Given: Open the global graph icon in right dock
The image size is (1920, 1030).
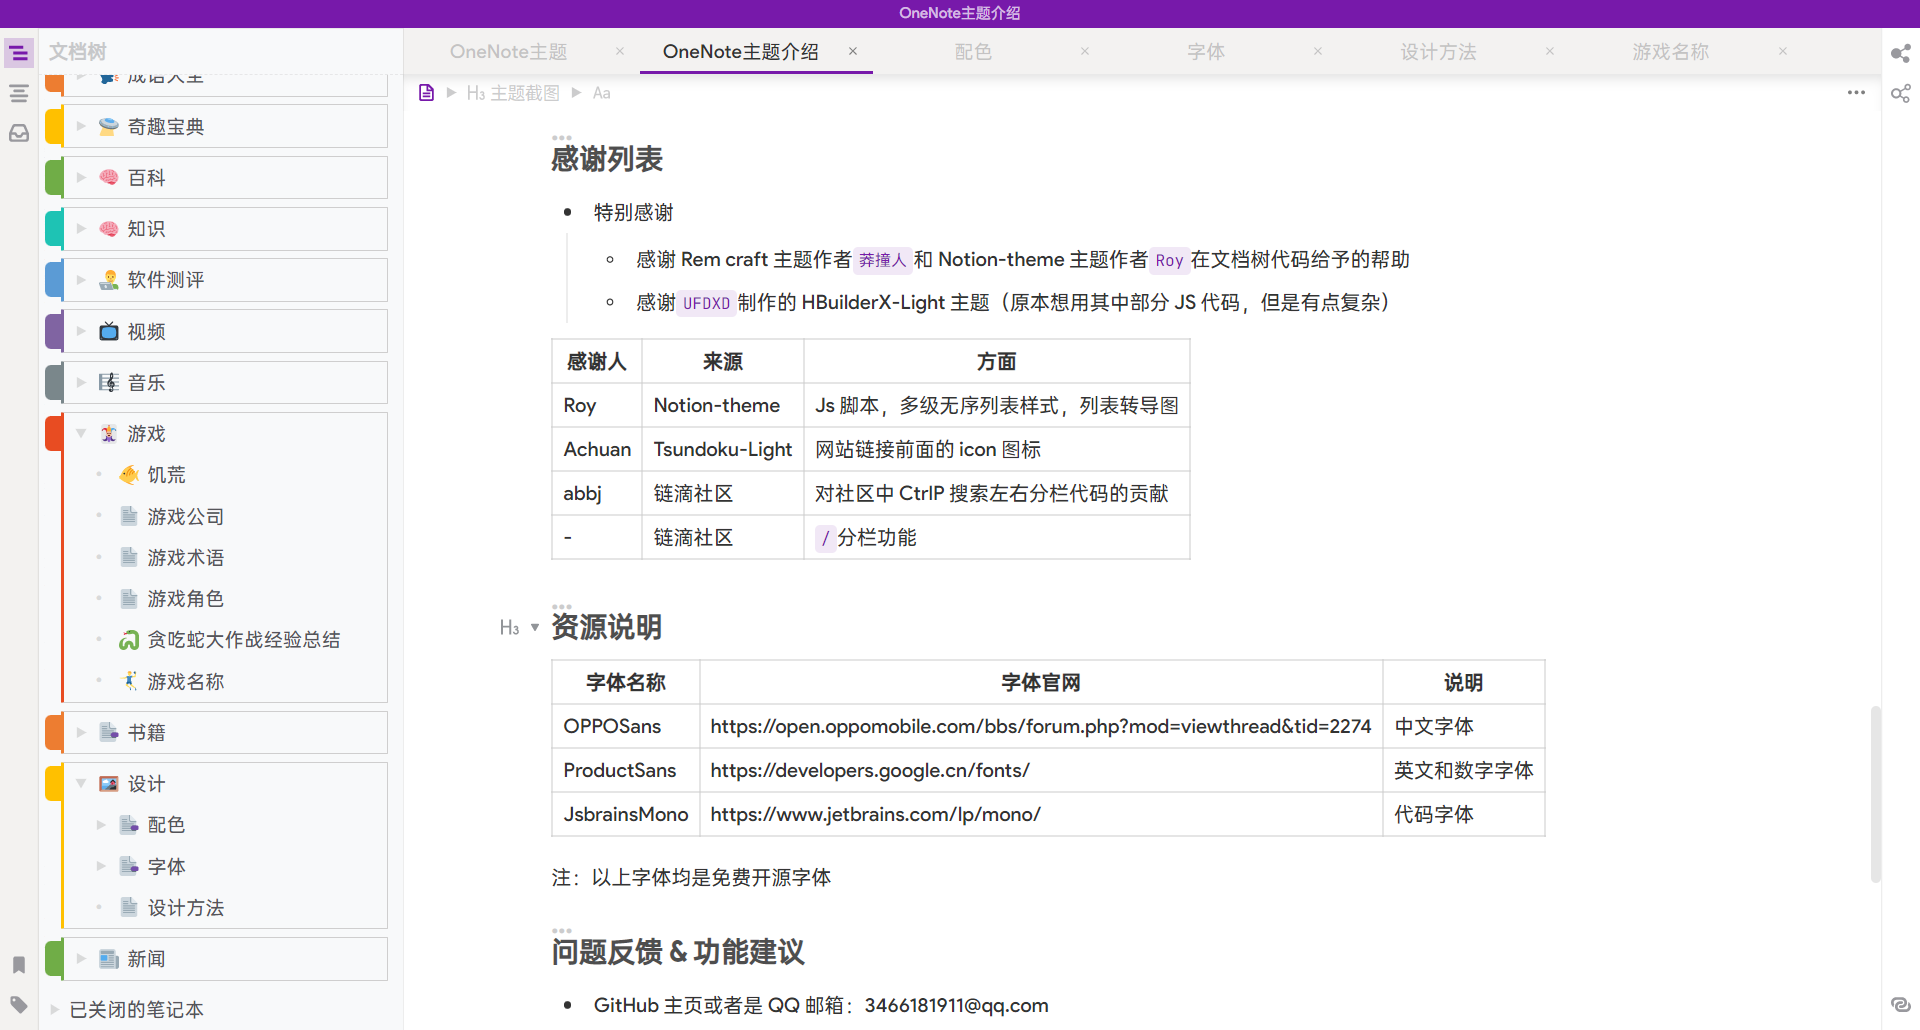Looking at the screenshot, I should [1900, 93].
